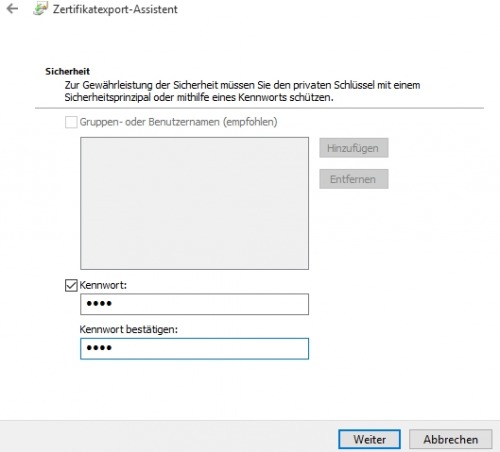The width and height of the screenshot is (500, 452).
Task: Uncheck the Kennwort checkbox
Action: [71, 285]
